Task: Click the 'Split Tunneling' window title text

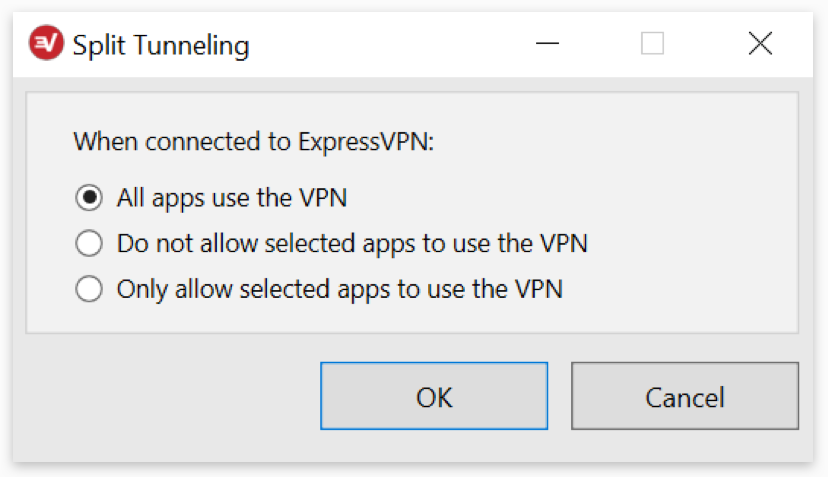Action: pyautogui.click(x=161, y=45)
